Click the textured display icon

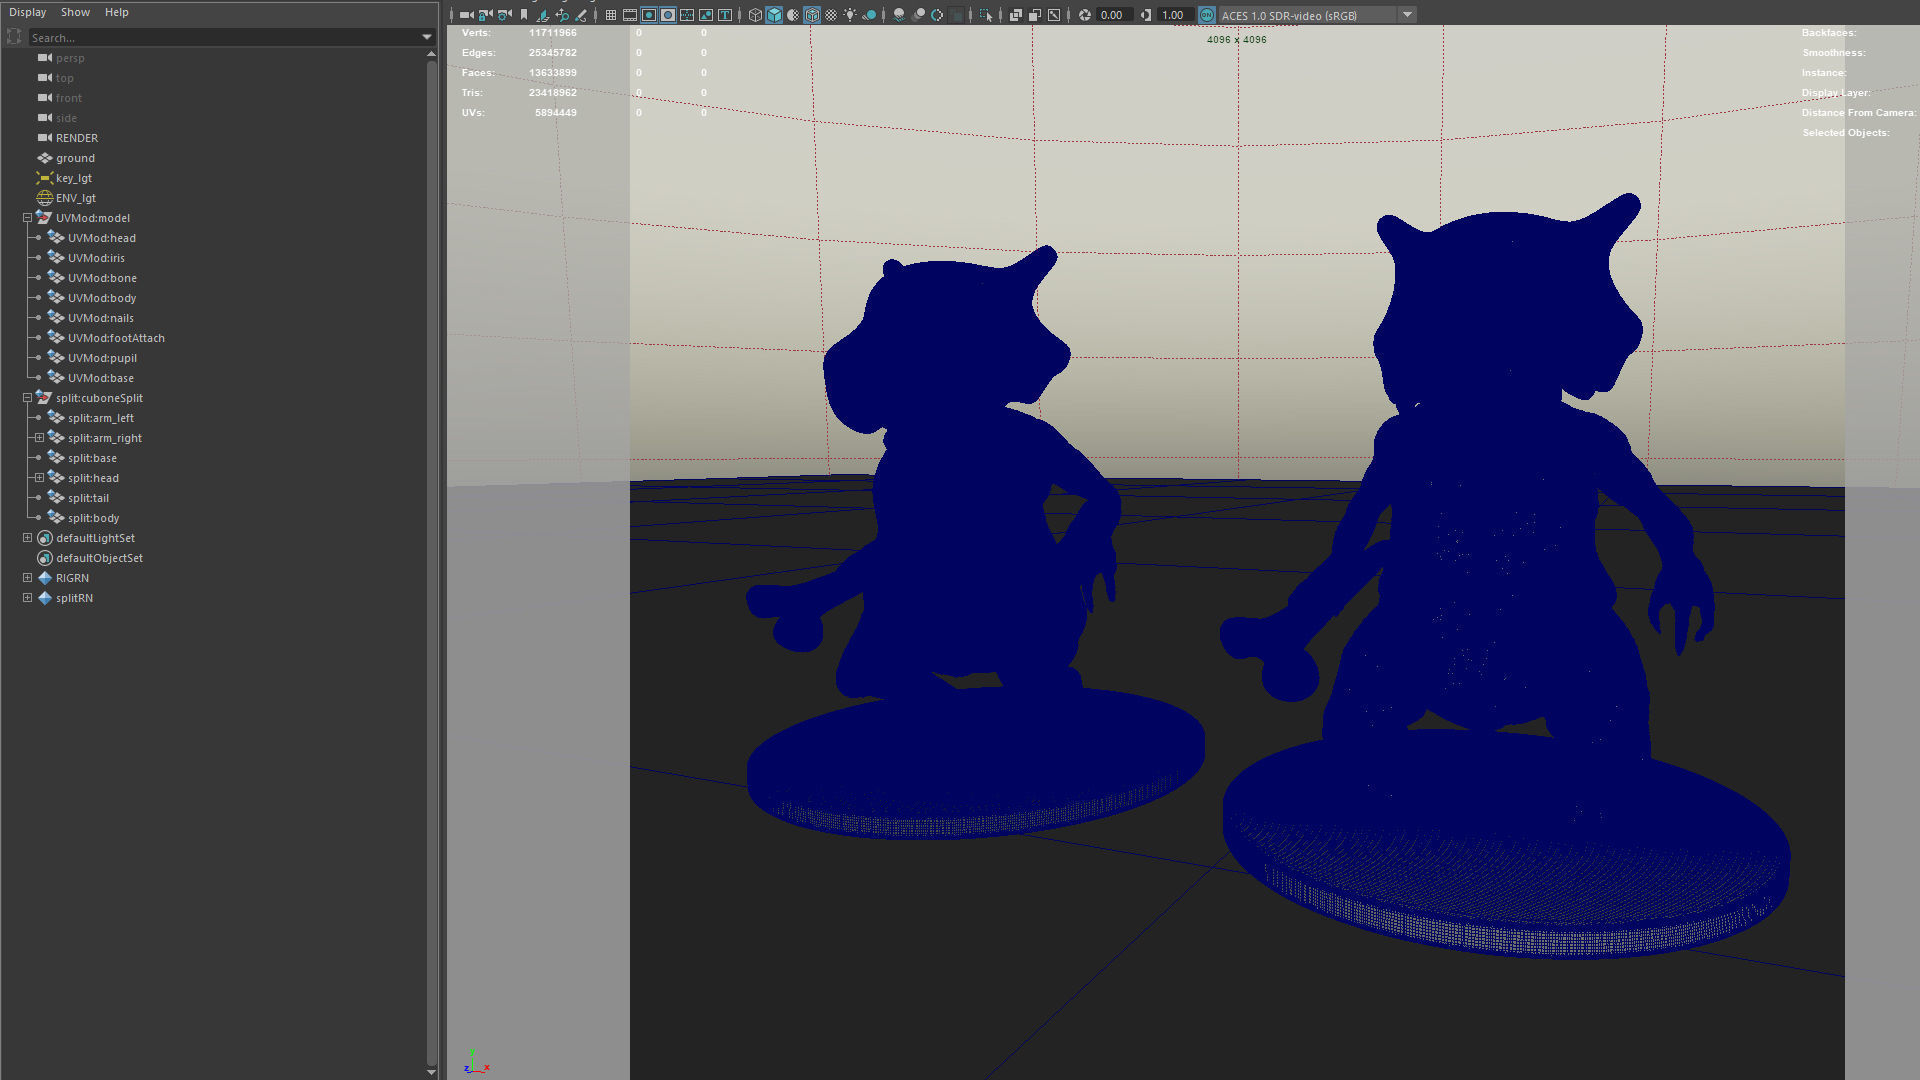click(x=831, y=15)
